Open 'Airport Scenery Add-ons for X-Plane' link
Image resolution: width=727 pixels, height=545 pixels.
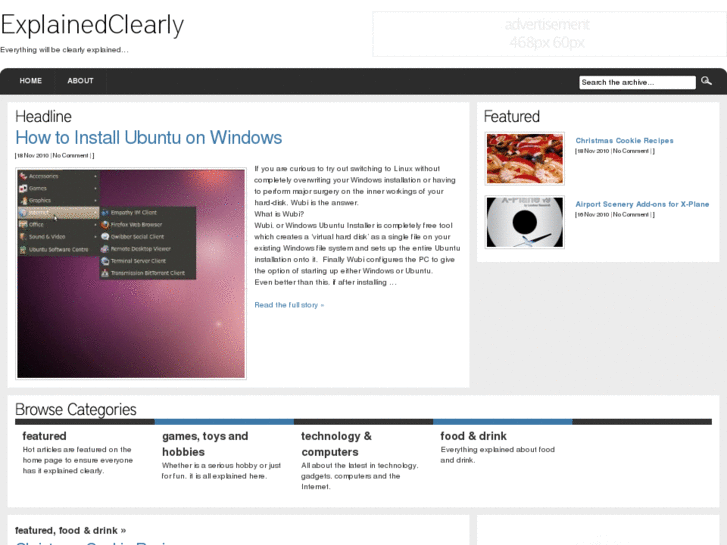(x=642, y=204)
